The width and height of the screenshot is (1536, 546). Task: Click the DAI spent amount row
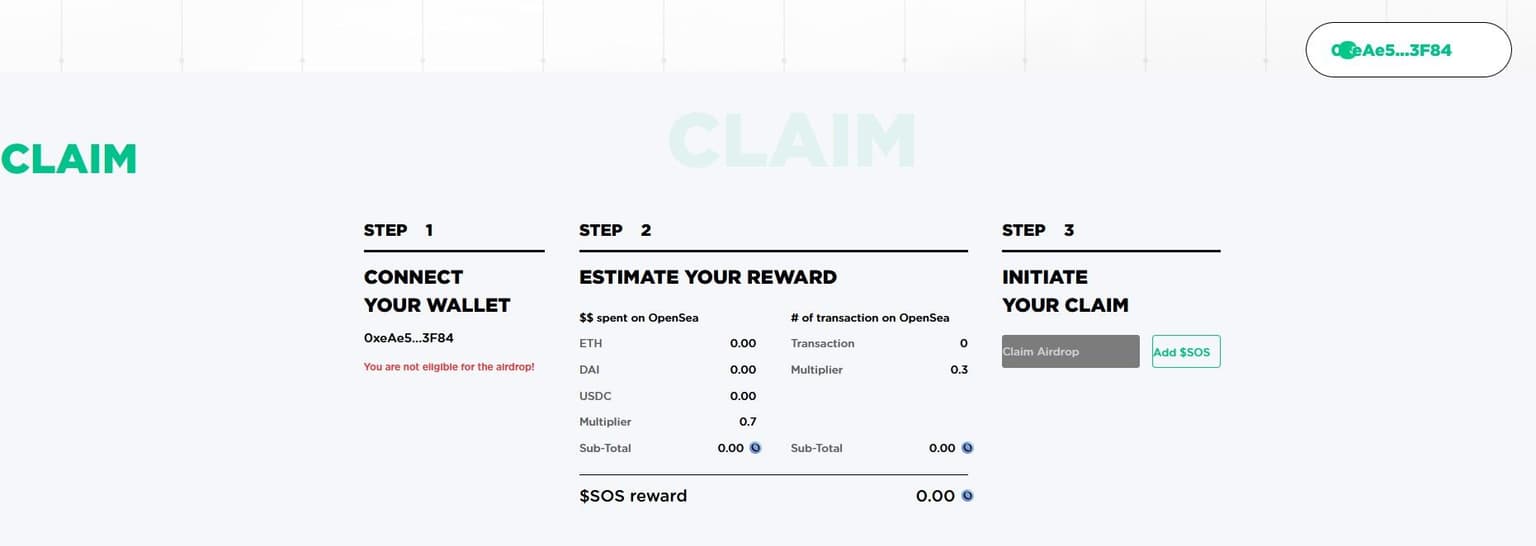pos(667,370)
